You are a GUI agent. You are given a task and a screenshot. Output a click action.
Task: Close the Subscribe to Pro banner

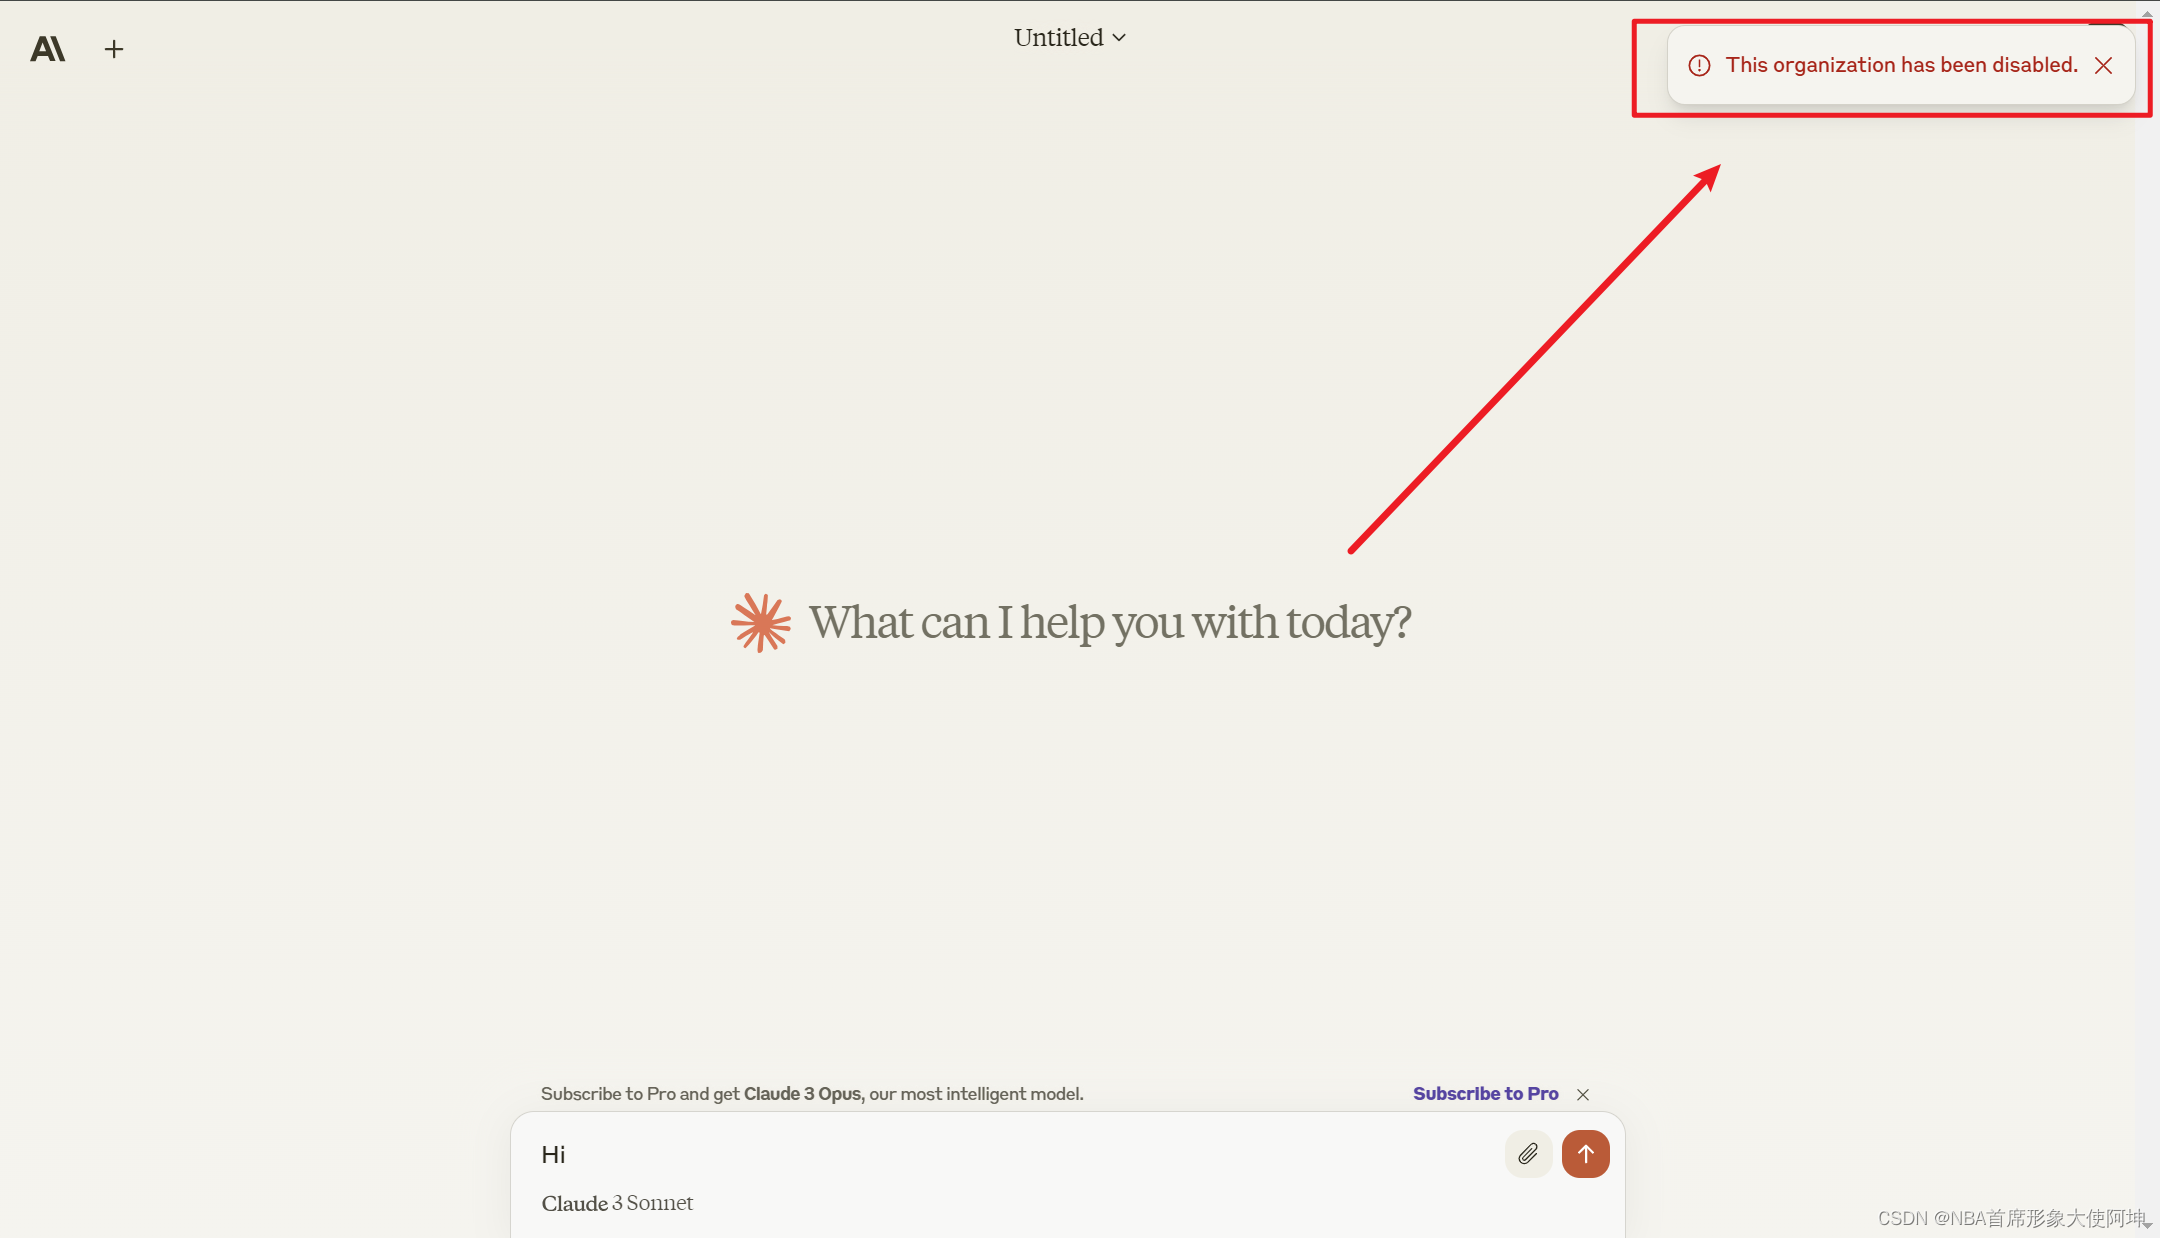click(x=1583, y=1095)
